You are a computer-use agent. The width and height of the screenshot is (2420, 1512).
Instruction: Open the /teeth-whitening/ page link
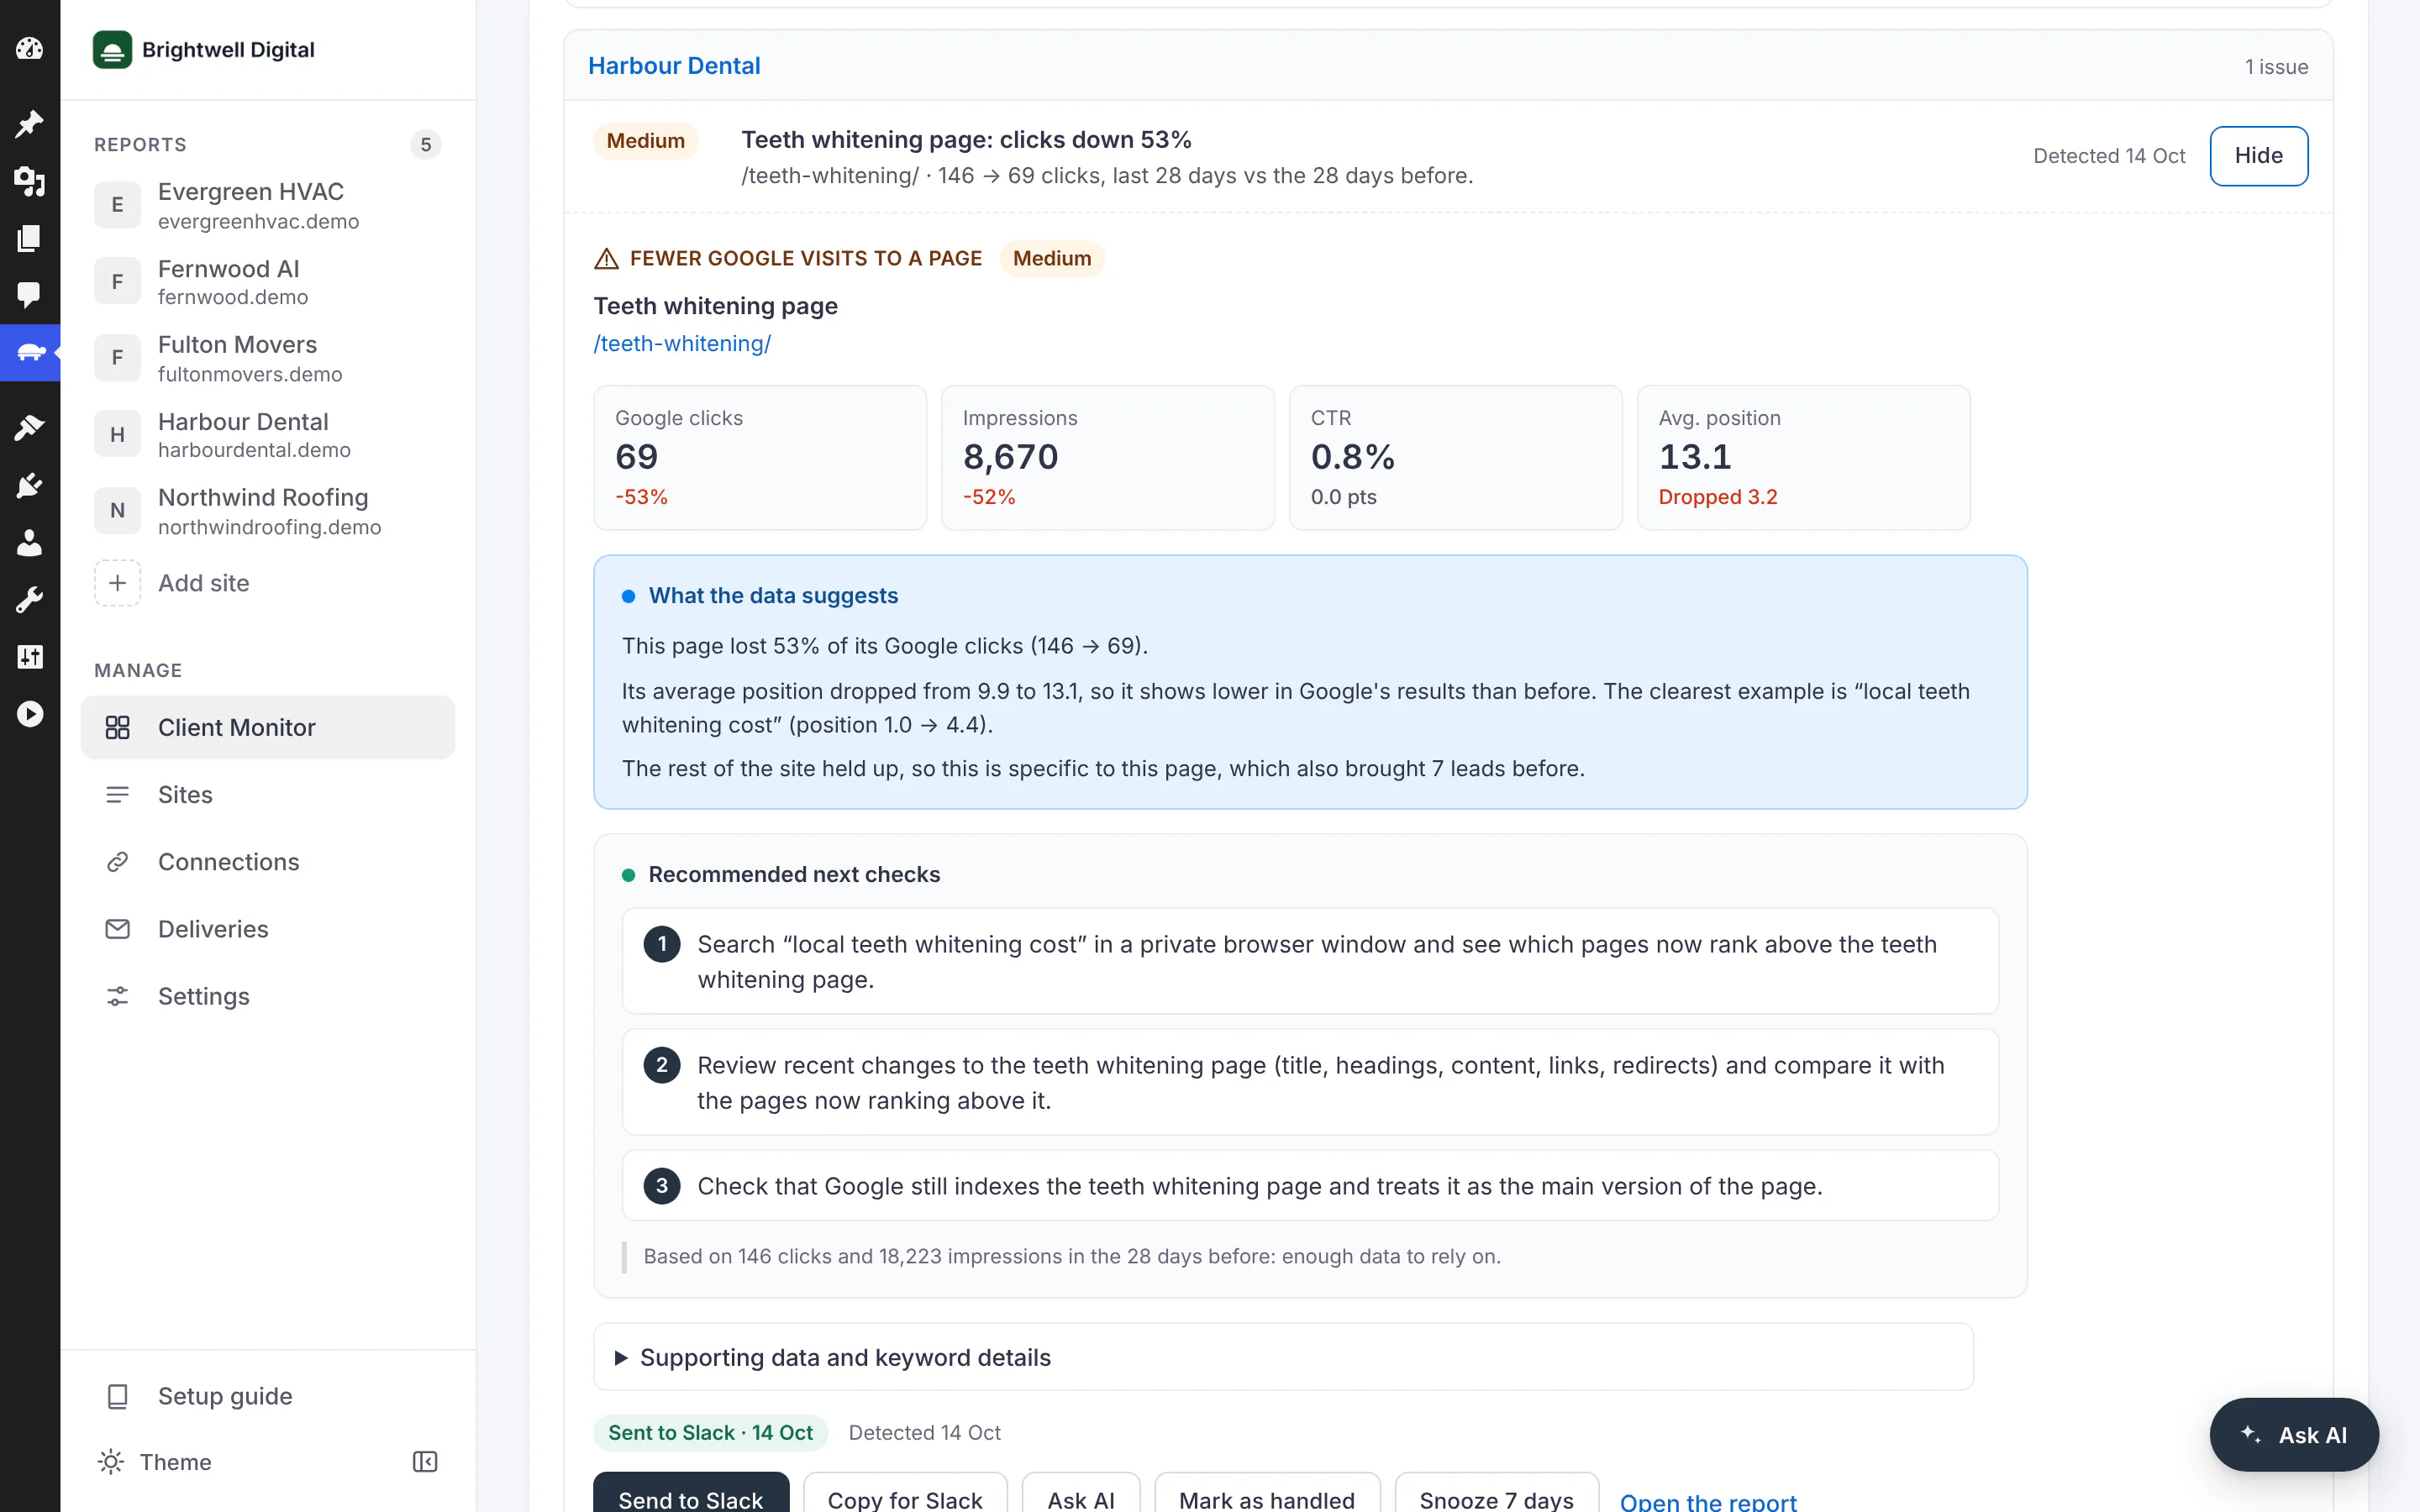(682, 344)
